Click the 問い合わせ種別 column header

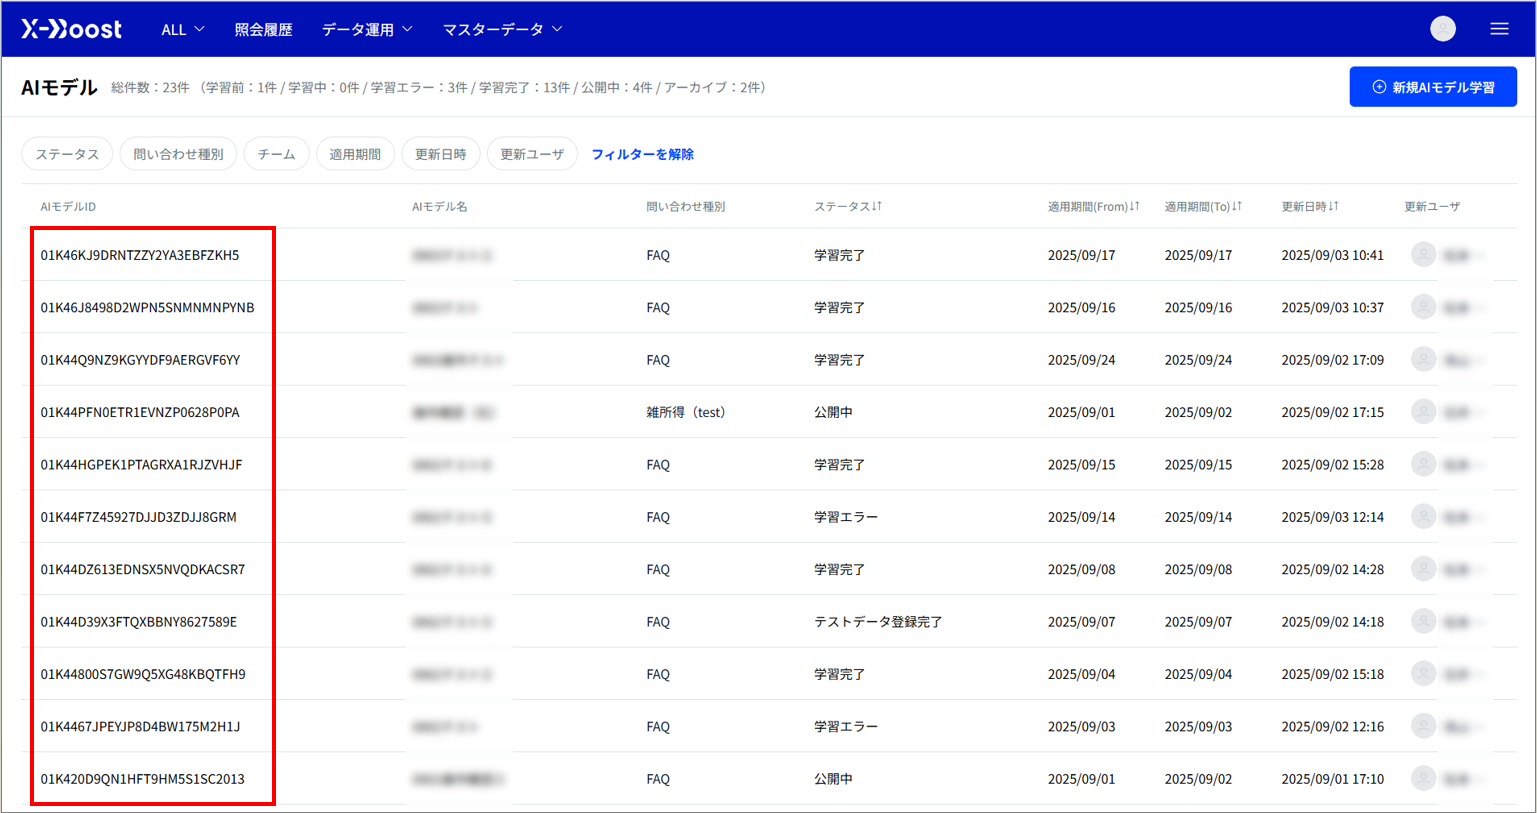(x=686, y=207)
